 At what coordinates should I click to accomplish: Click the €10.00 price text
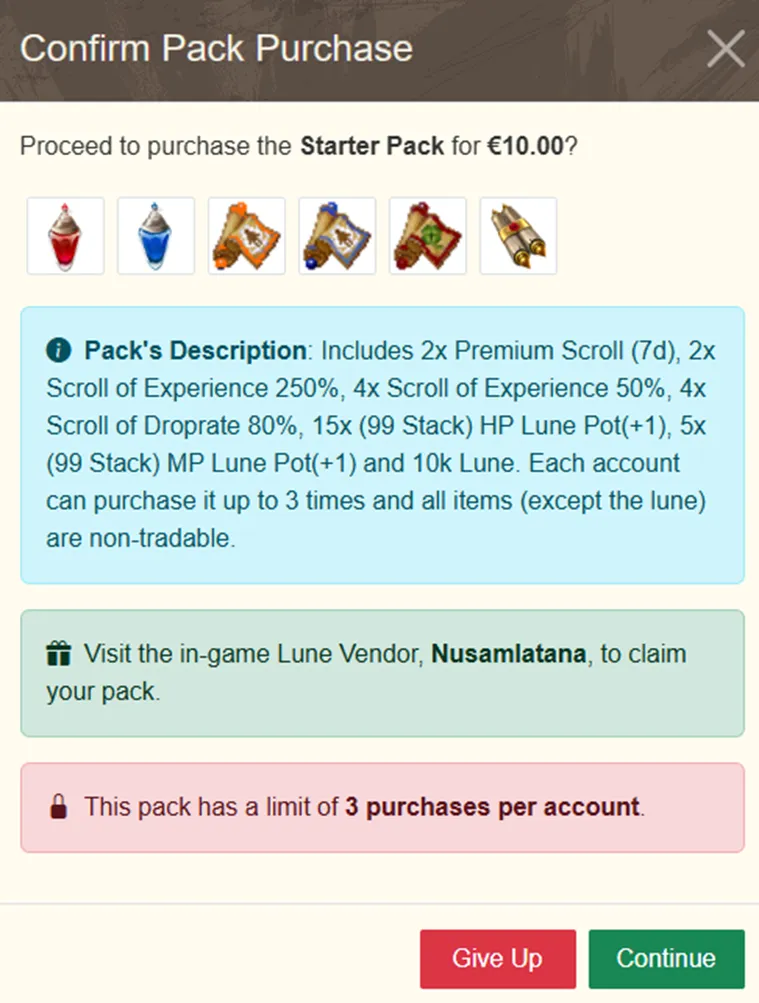point(525,146)
